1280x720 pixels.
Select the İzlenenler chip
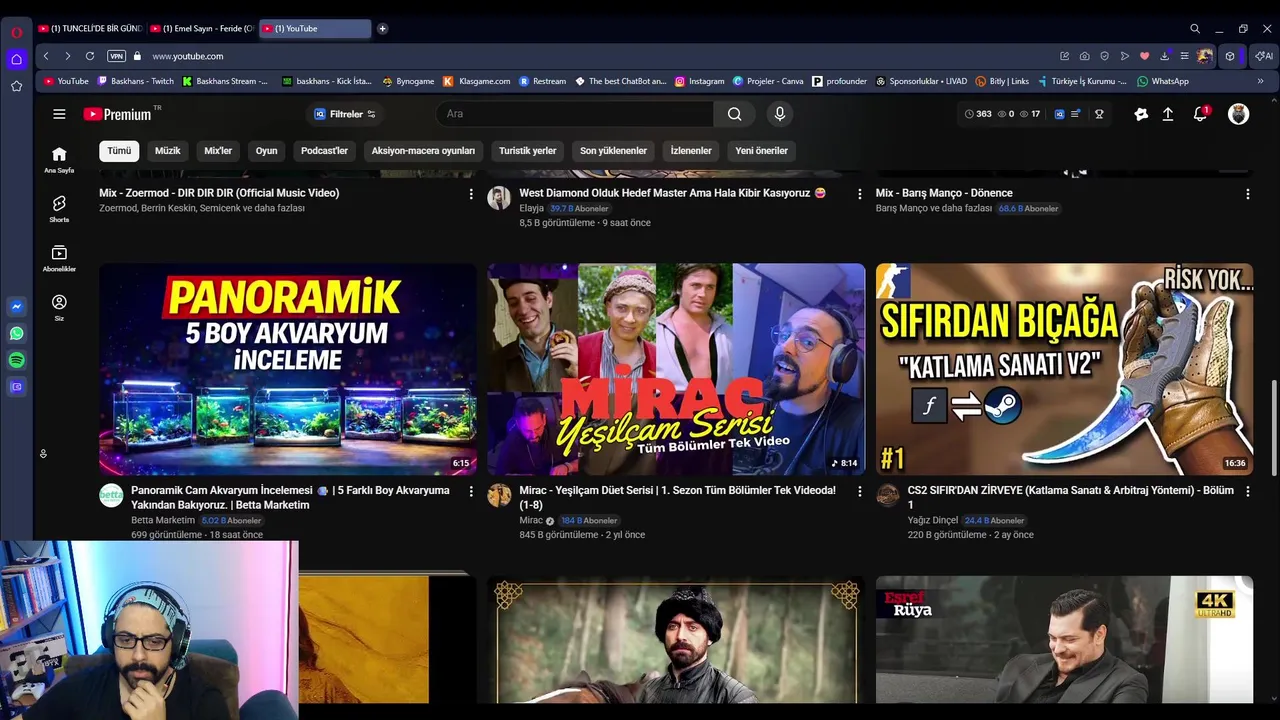click(691, 151)
